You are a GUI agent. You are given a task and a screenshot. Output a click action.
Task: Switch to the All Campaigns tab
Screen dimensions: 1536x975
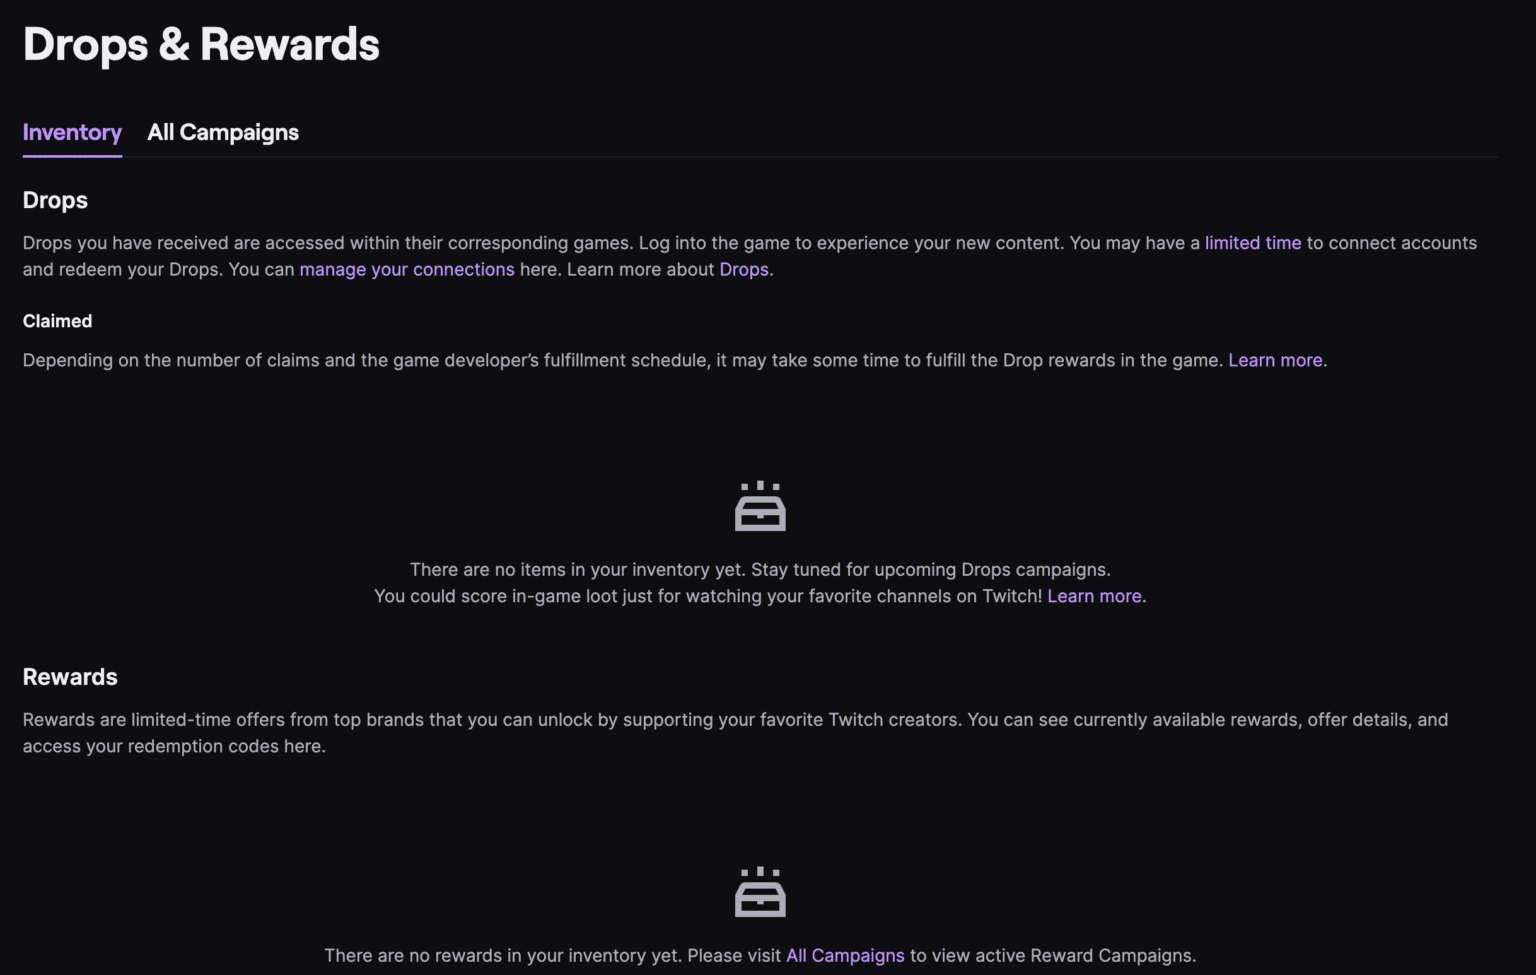click(x=222, y=132)
